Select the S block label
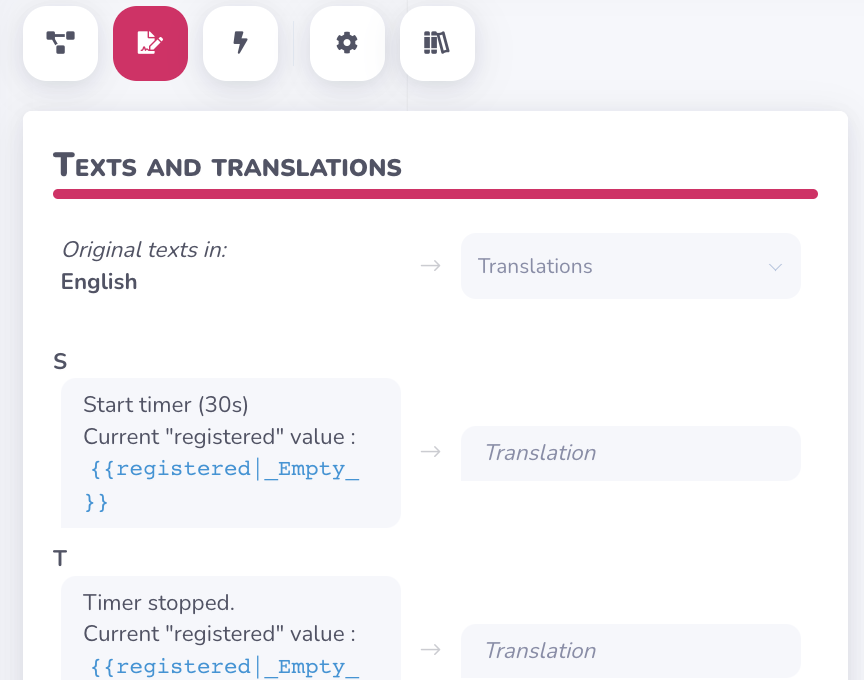 pos(60,361)
